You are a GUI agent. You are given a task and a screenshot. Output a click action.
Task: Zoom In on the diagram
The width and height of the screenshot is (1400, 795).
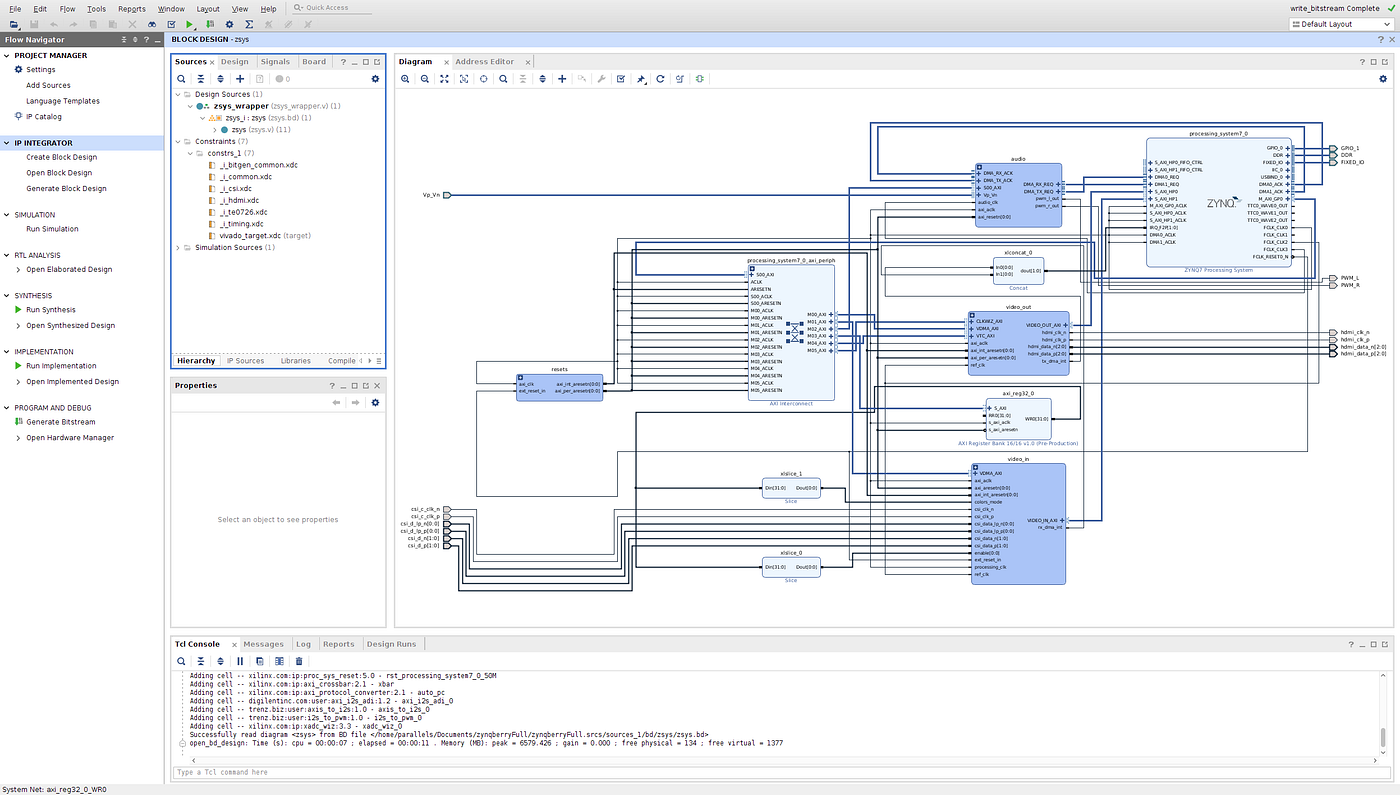coord(405,78)
